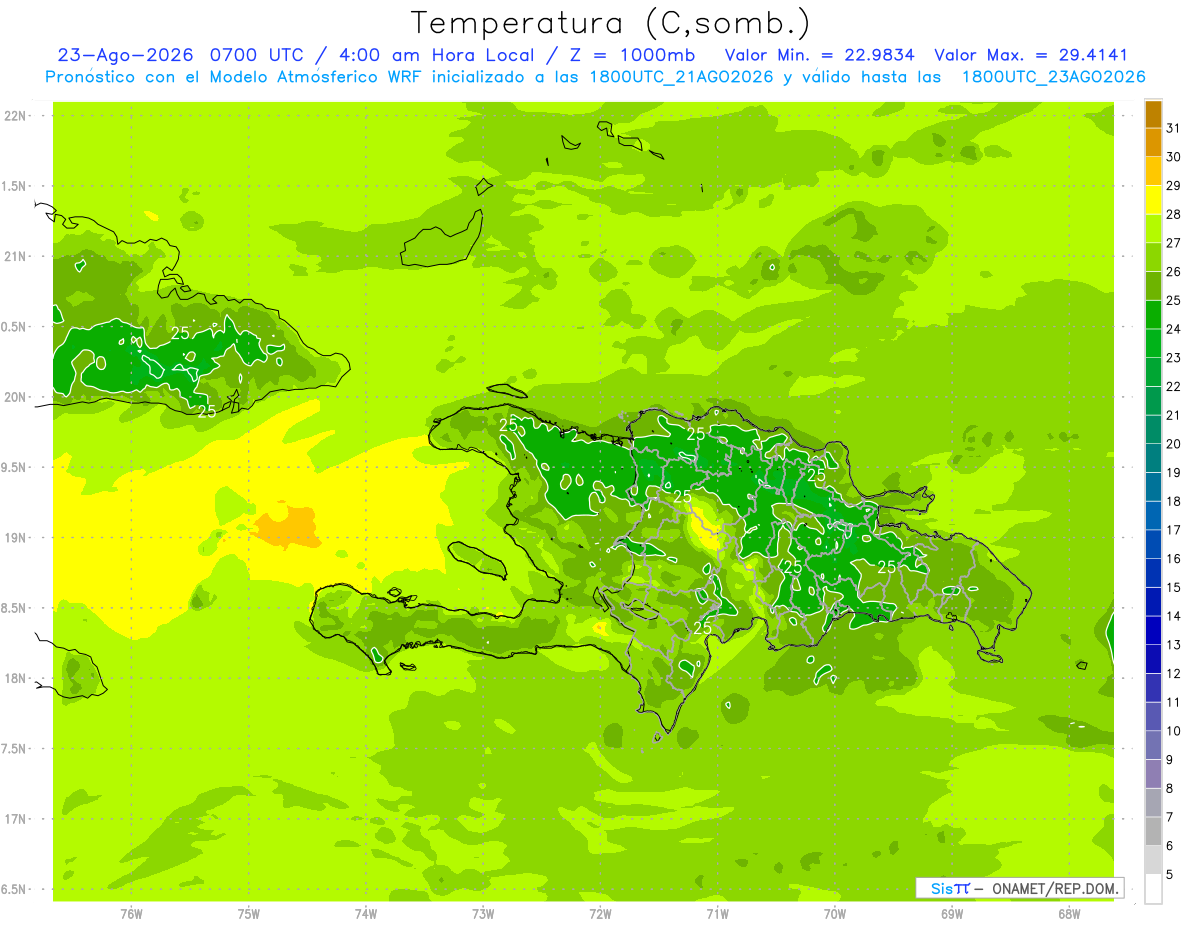Pick the blue legend swatch between 16 and 17
Viewport: 1200px width, 927px height.
(1153, 544)
